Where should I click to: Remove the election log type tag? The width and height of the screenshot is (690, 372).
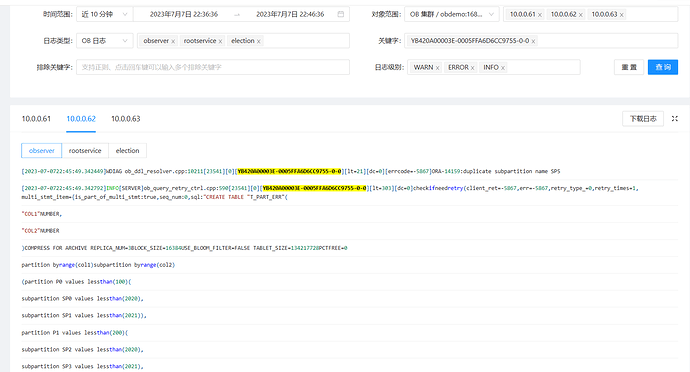pyautogui.click(x=259, y=41)
